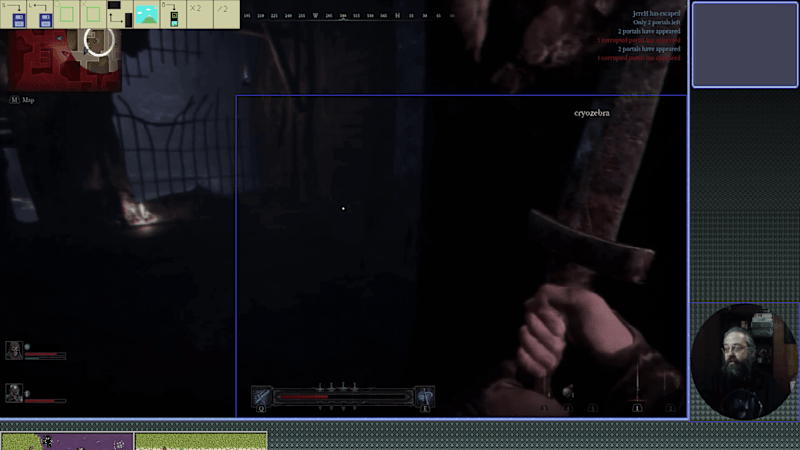The image size is (800, 450).
Task: Select the green square with circle marker
Action: (66, 14)
